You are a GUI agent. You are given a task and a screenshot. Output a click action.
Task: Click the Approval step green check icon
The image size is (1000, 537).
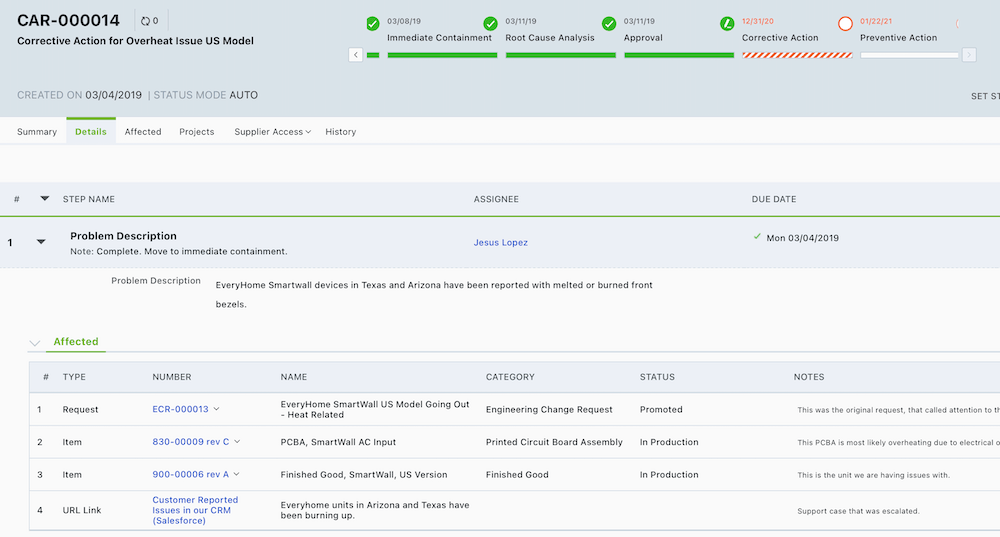pyautogui.click(x=609, y=23)
